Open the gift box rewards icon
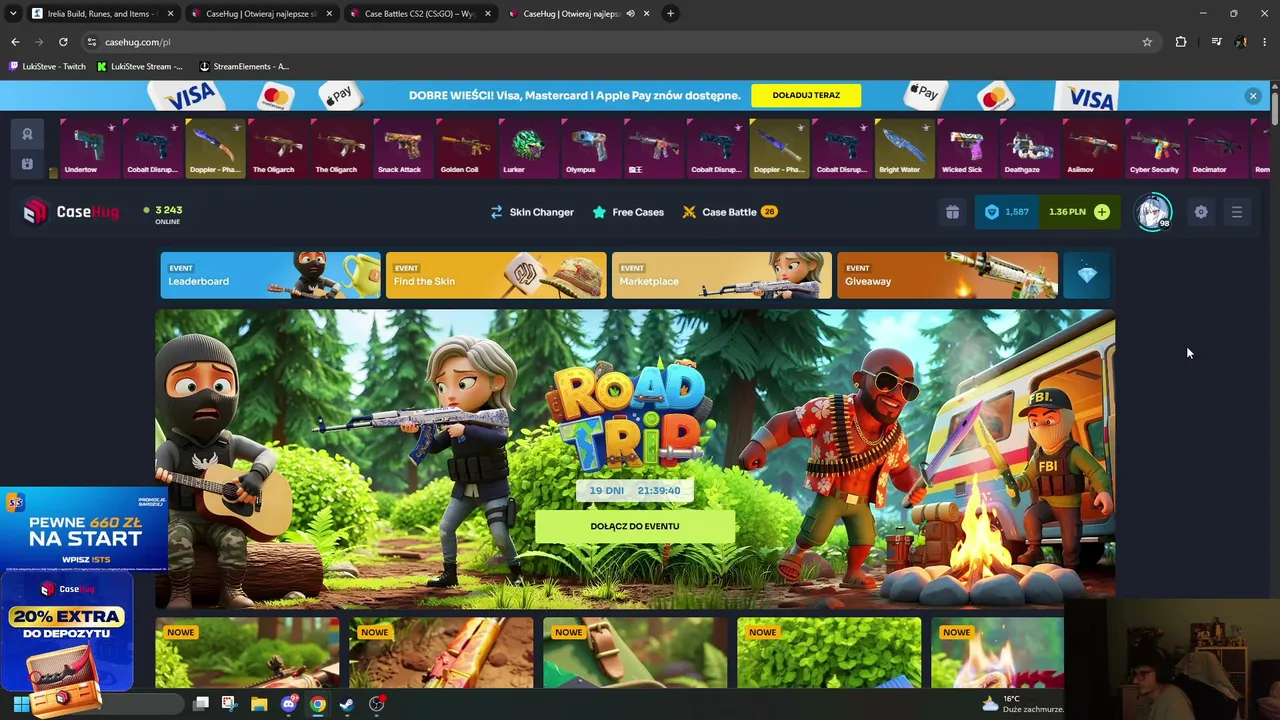The width and height of the screenshot is (1280, 720). 952,212
